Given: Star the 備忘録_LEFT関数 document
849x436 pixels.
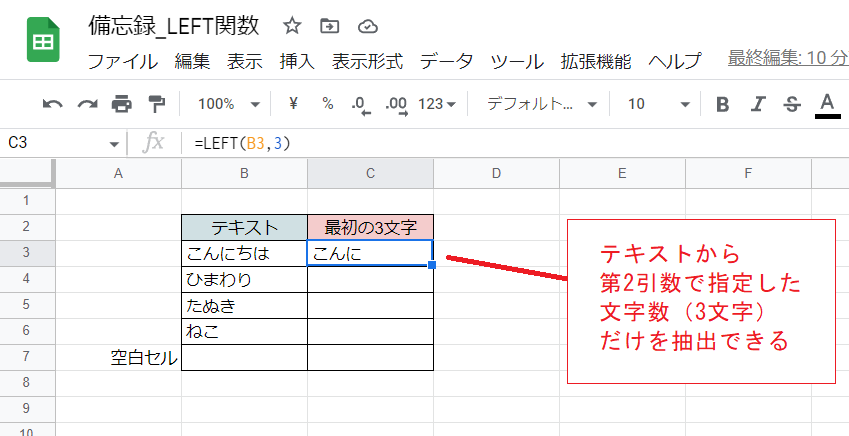Looking at the screenshot, I should click(x=292, y=25).
